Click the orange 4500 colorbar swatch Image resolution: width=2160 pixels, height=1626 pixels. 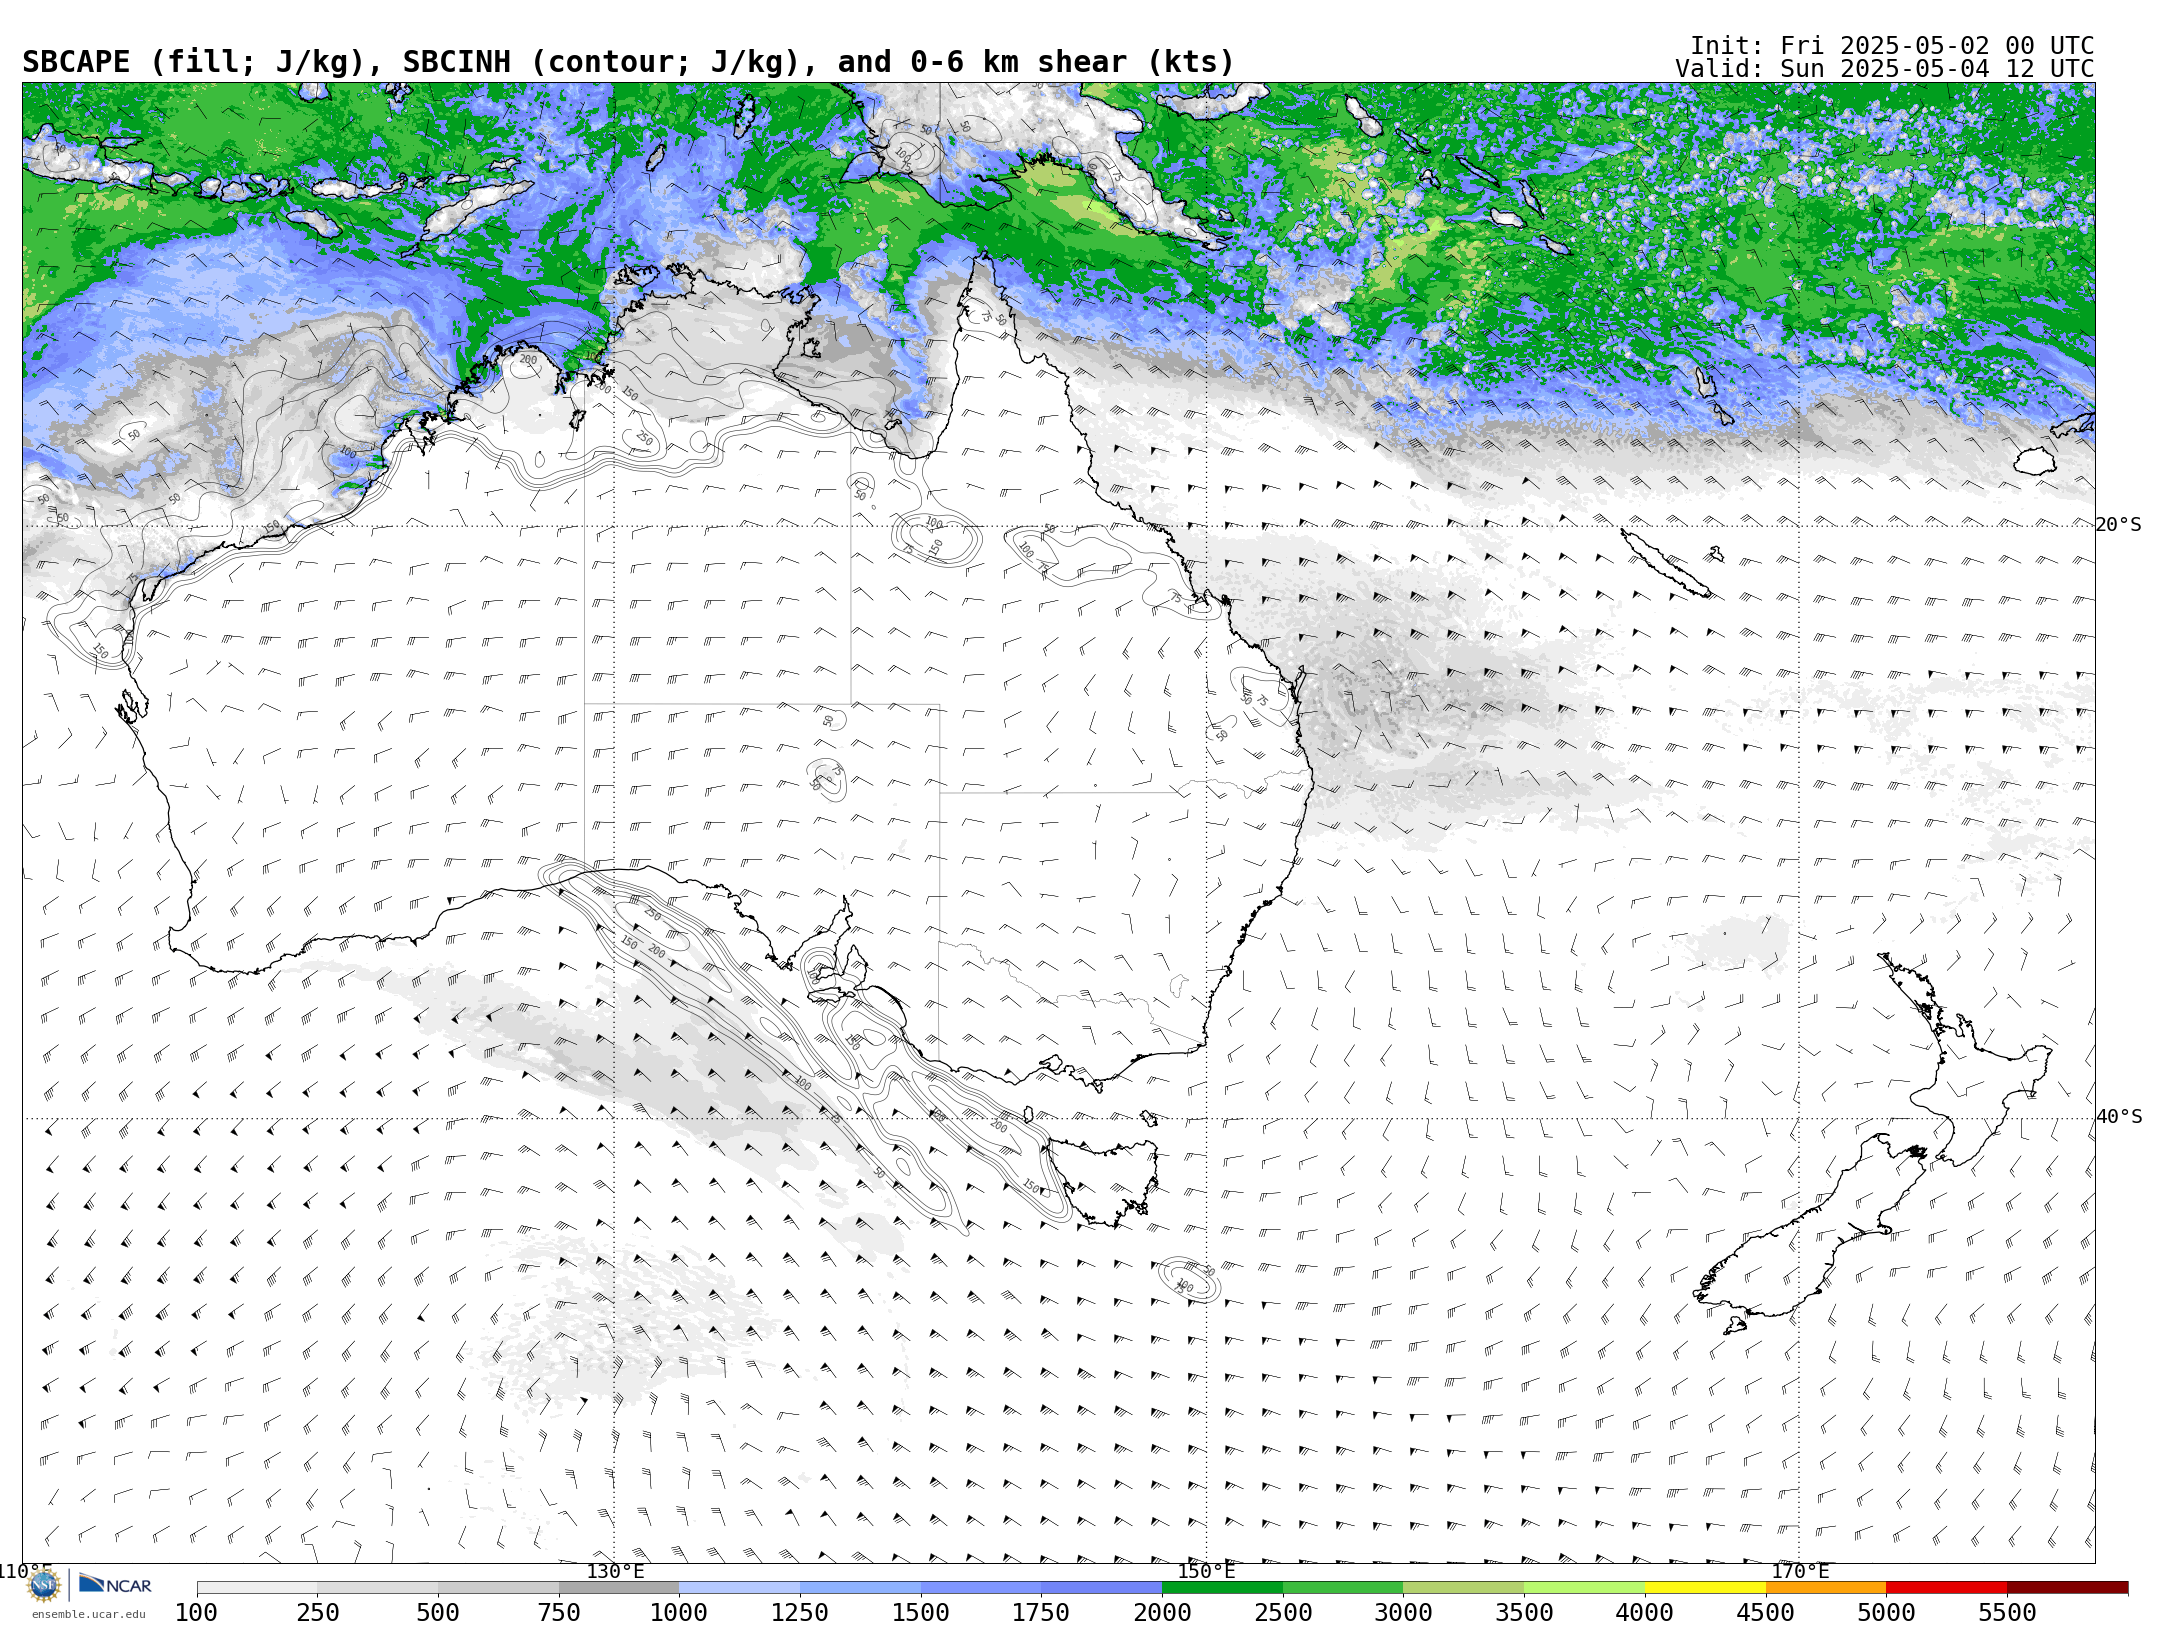1826,1587
